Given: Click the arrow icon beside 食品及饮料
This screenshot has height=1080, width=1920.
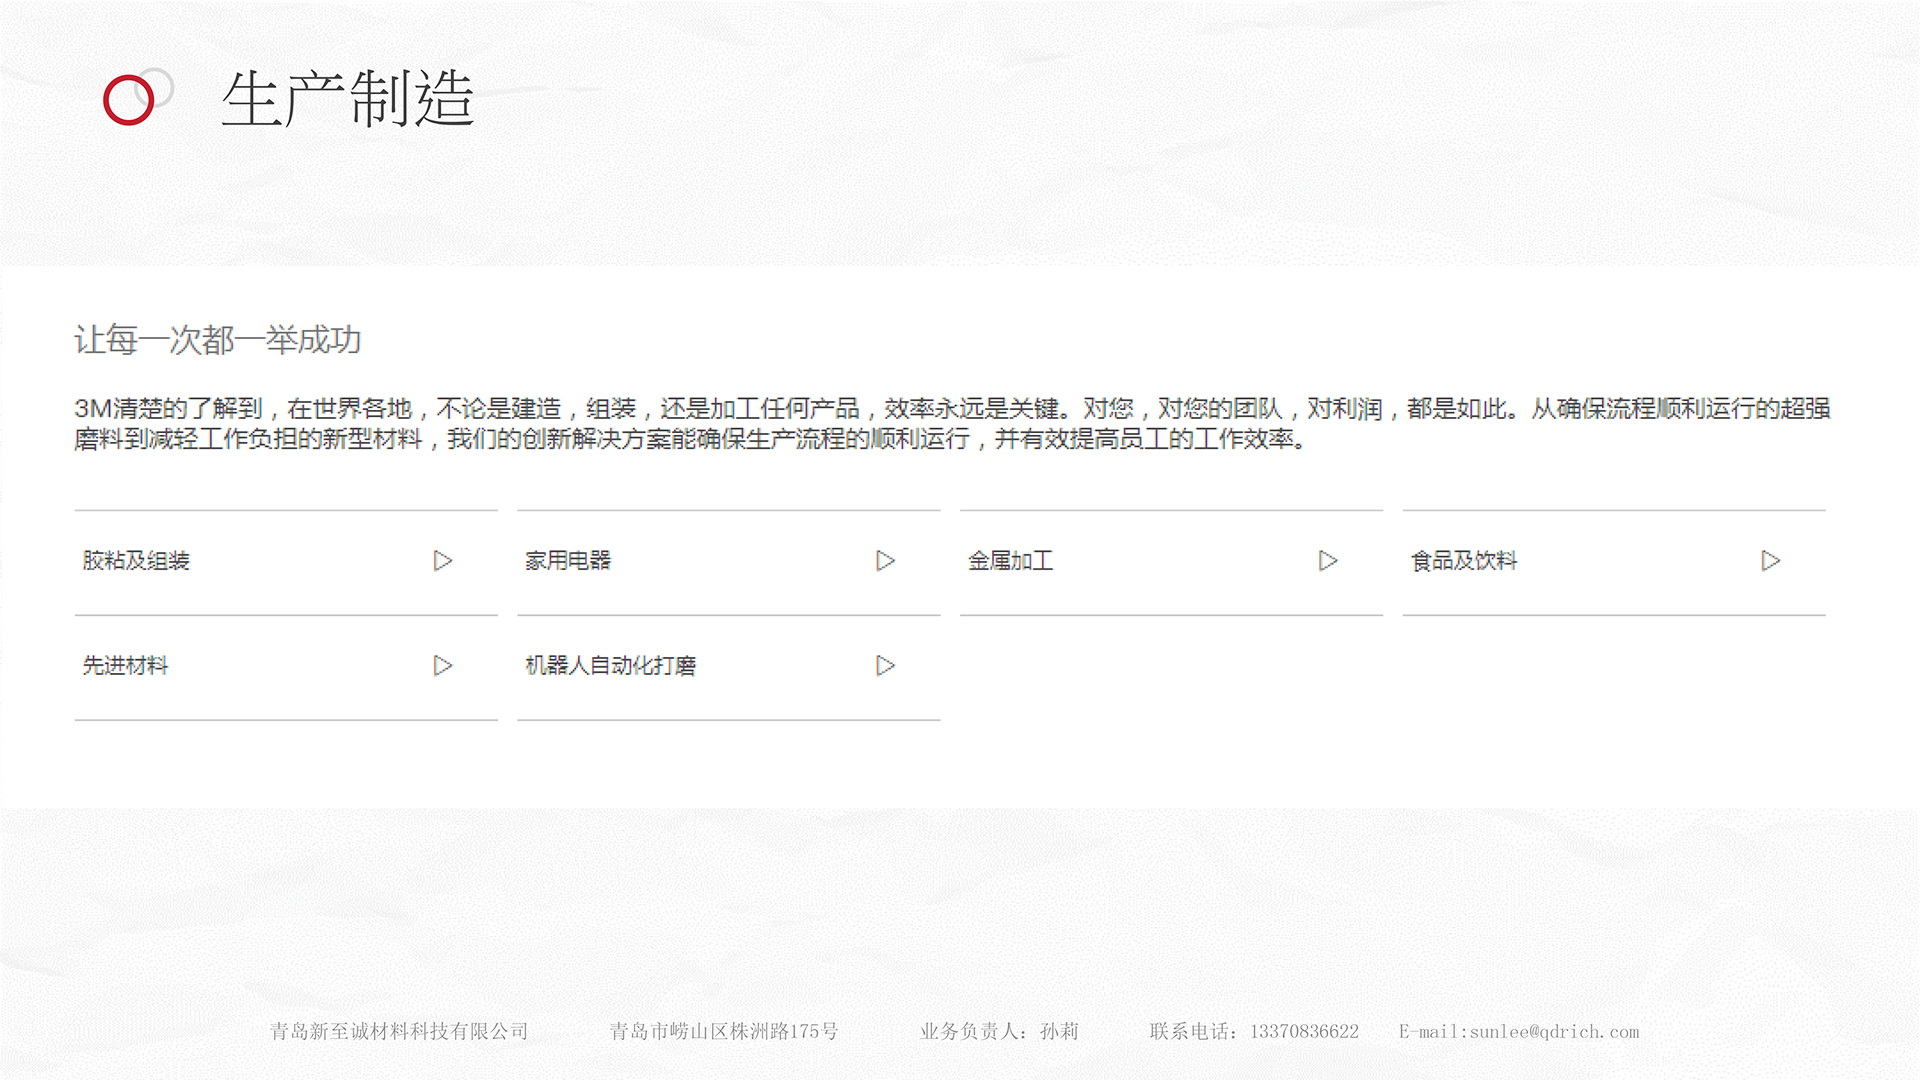Looking at the screenshot, I should tap(1770, 561).
